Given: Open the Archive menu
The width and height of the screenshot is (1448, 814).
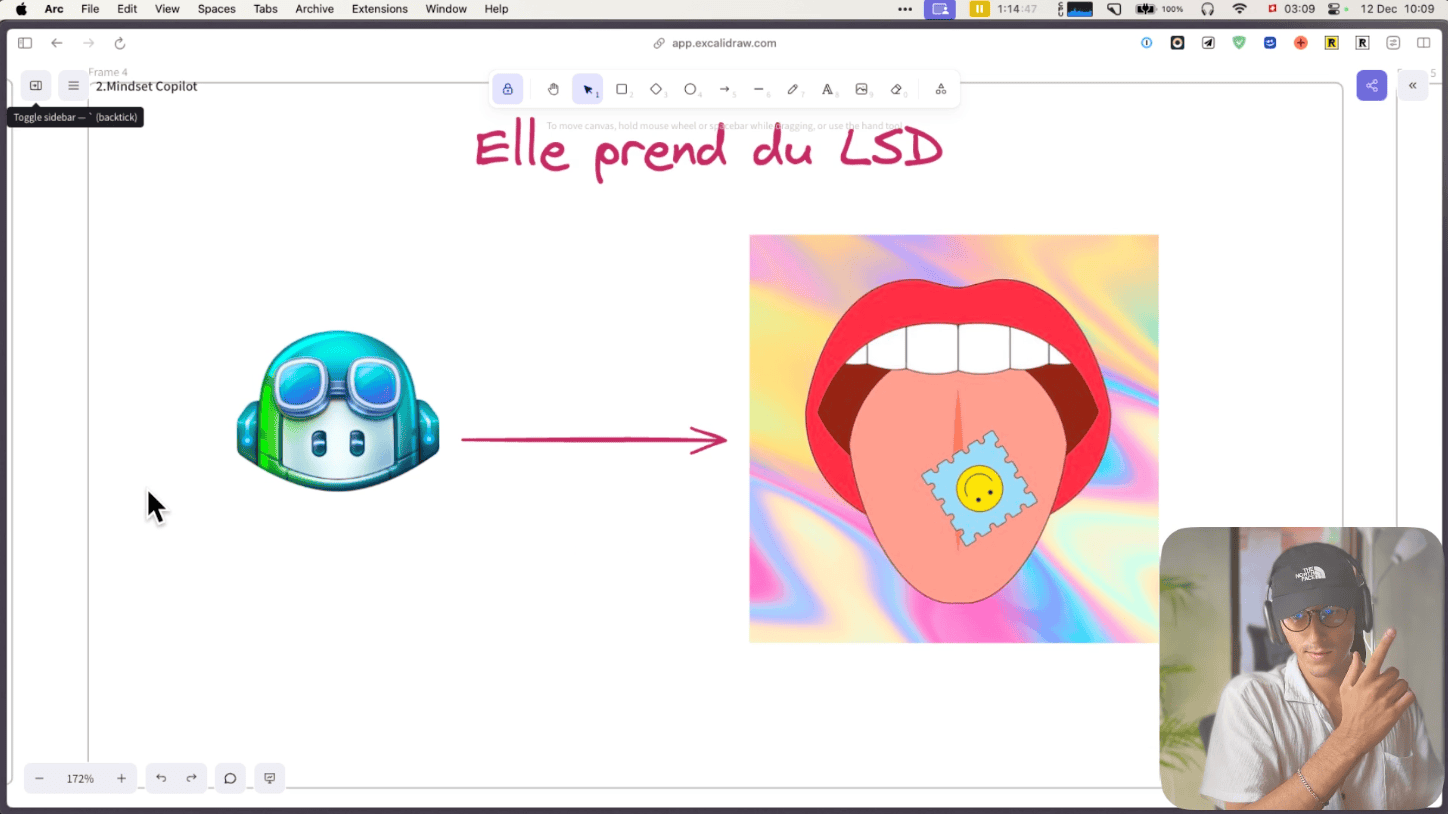Looking at the screenshot, I should (314, 9).
